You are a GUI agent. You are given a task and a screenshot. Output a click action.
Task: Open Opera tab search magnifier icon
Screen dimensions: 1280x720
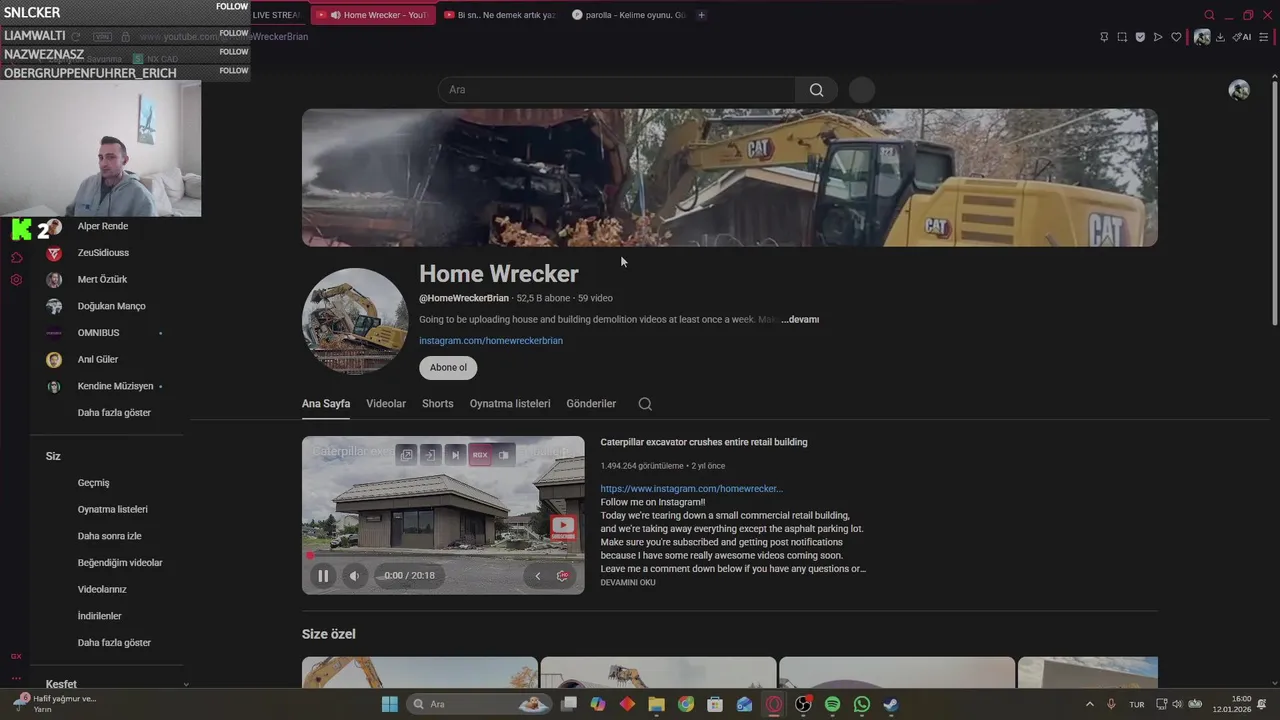pos(1209,15)
